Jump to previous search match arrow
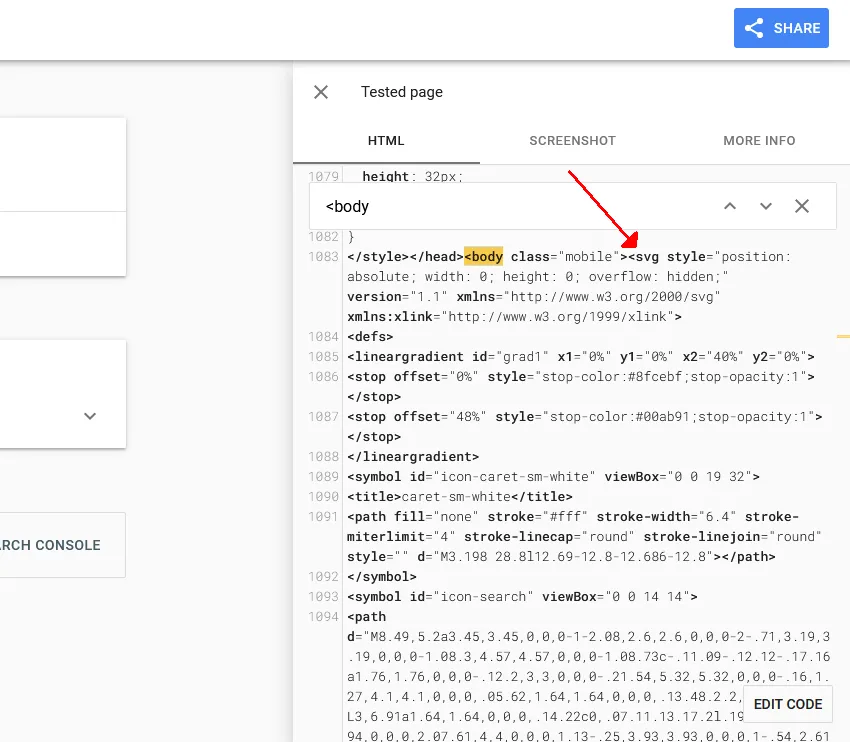The width and height of the screenshot is (850, 742). tap(730, 206)
